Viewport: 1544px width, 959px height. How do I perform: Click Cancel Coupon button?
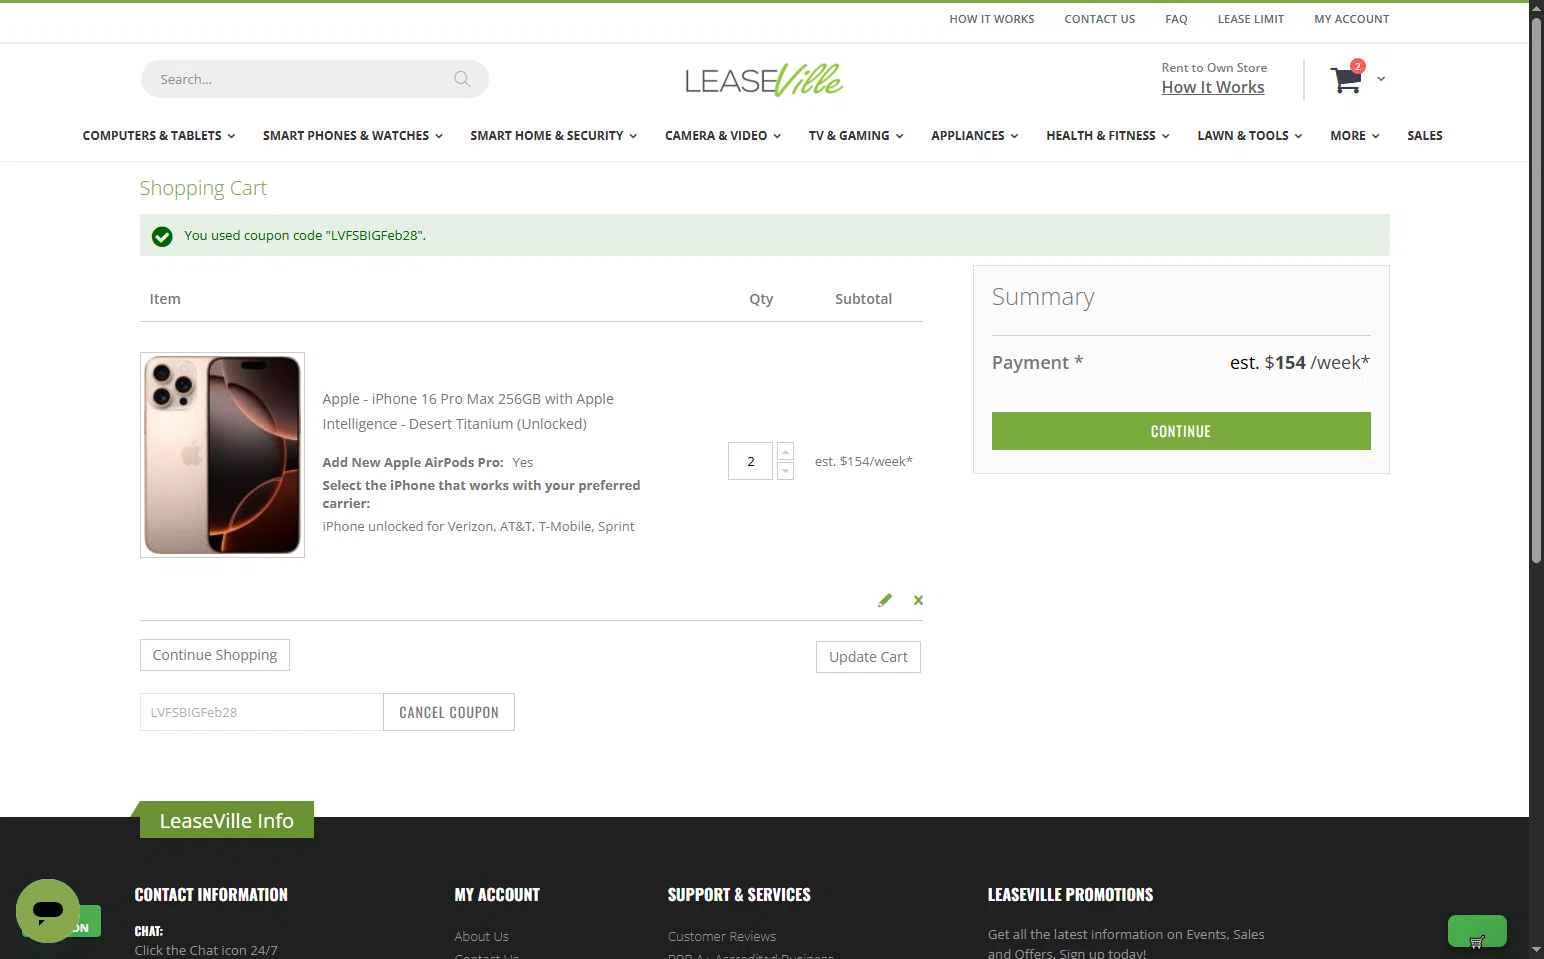(449, 712)
